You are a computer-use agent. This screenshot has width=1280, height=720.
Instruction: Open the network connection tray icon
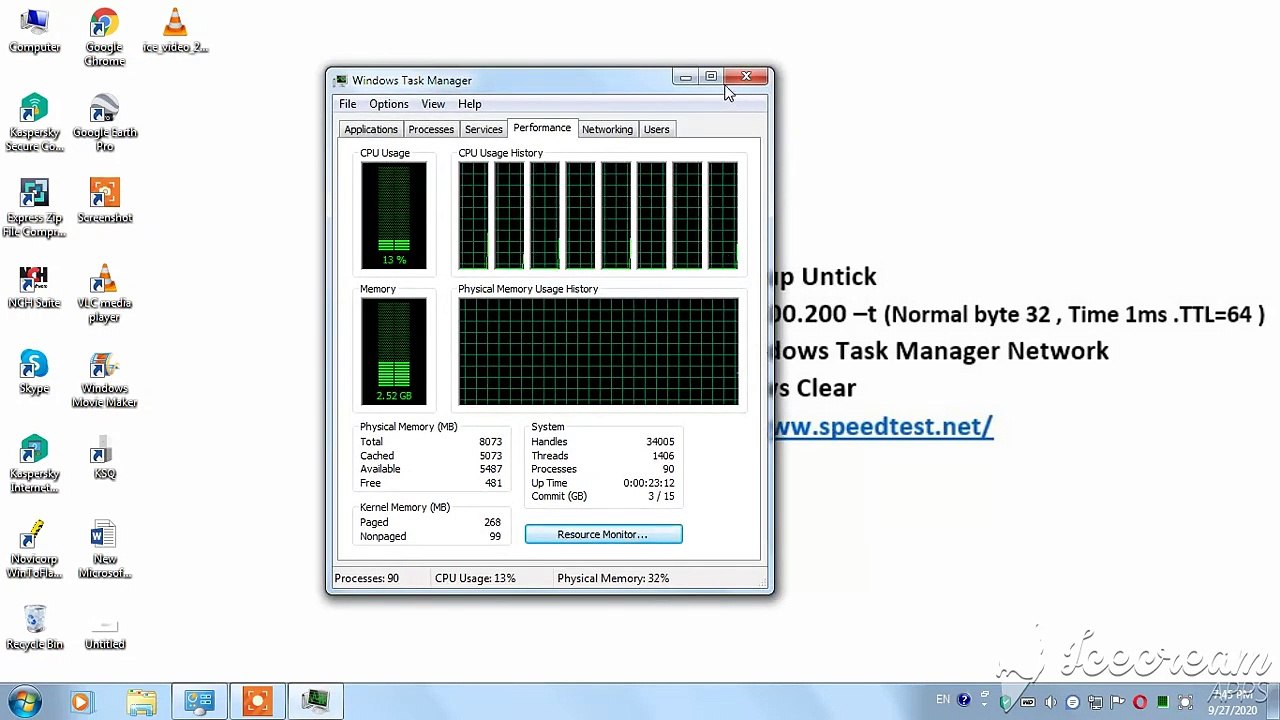(1095, 702)
